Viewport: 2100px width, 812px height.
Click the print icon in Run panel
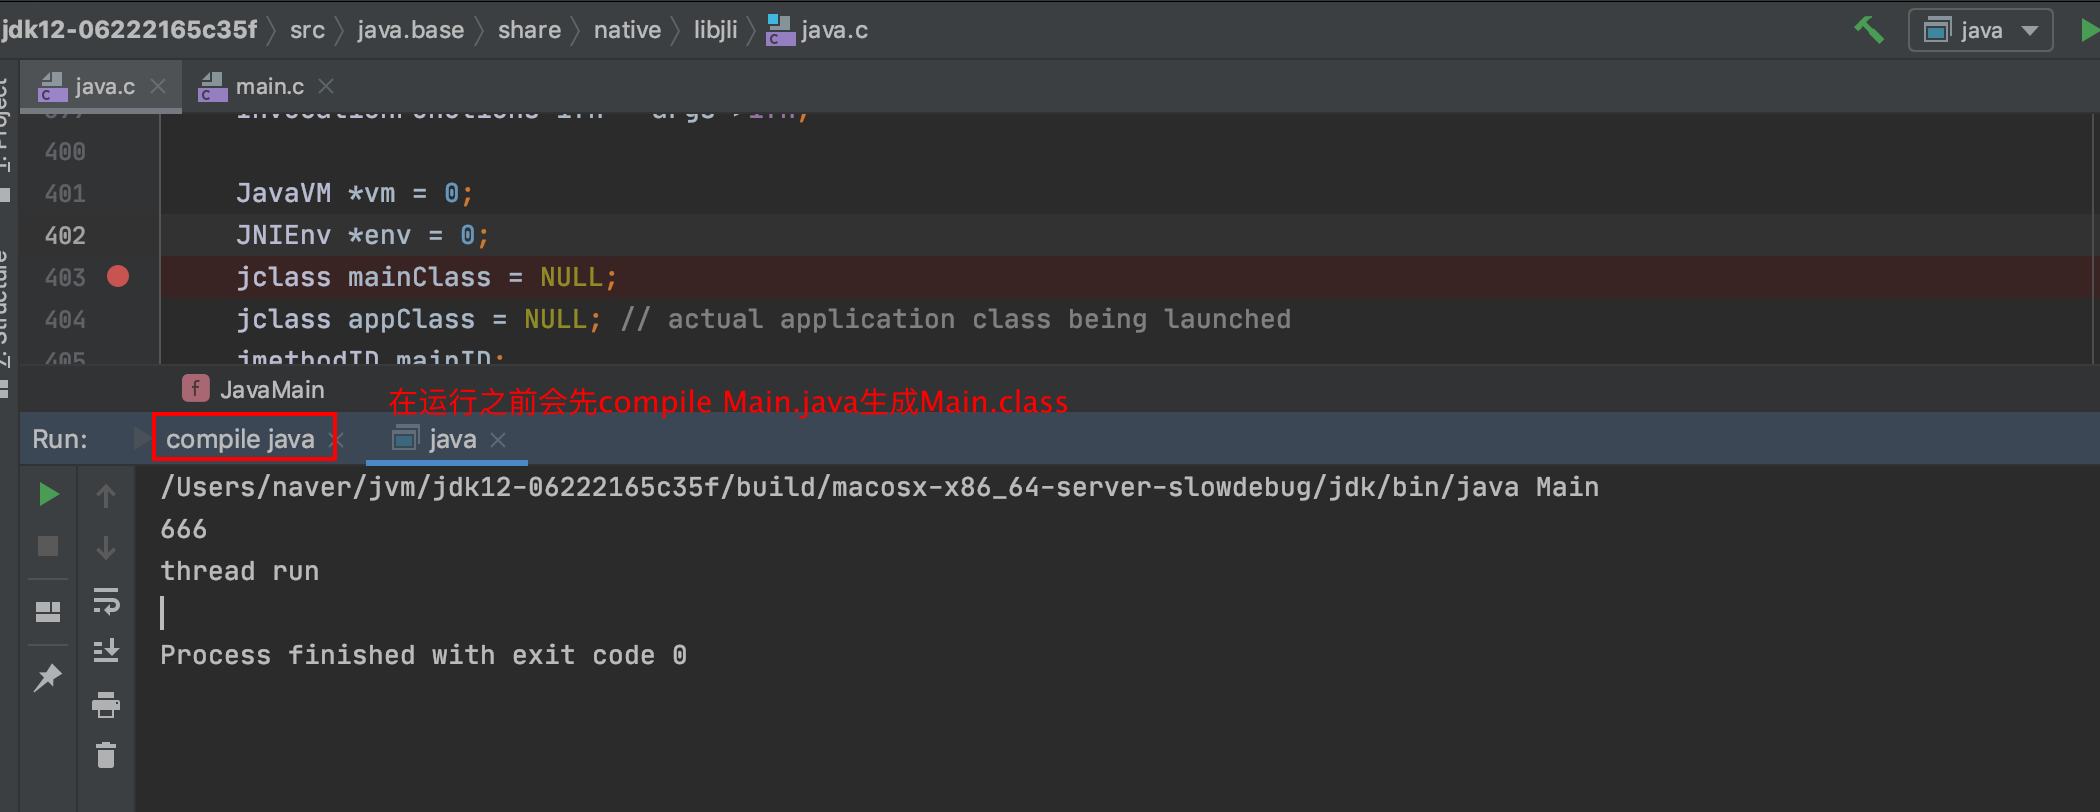tap(106, 705)
